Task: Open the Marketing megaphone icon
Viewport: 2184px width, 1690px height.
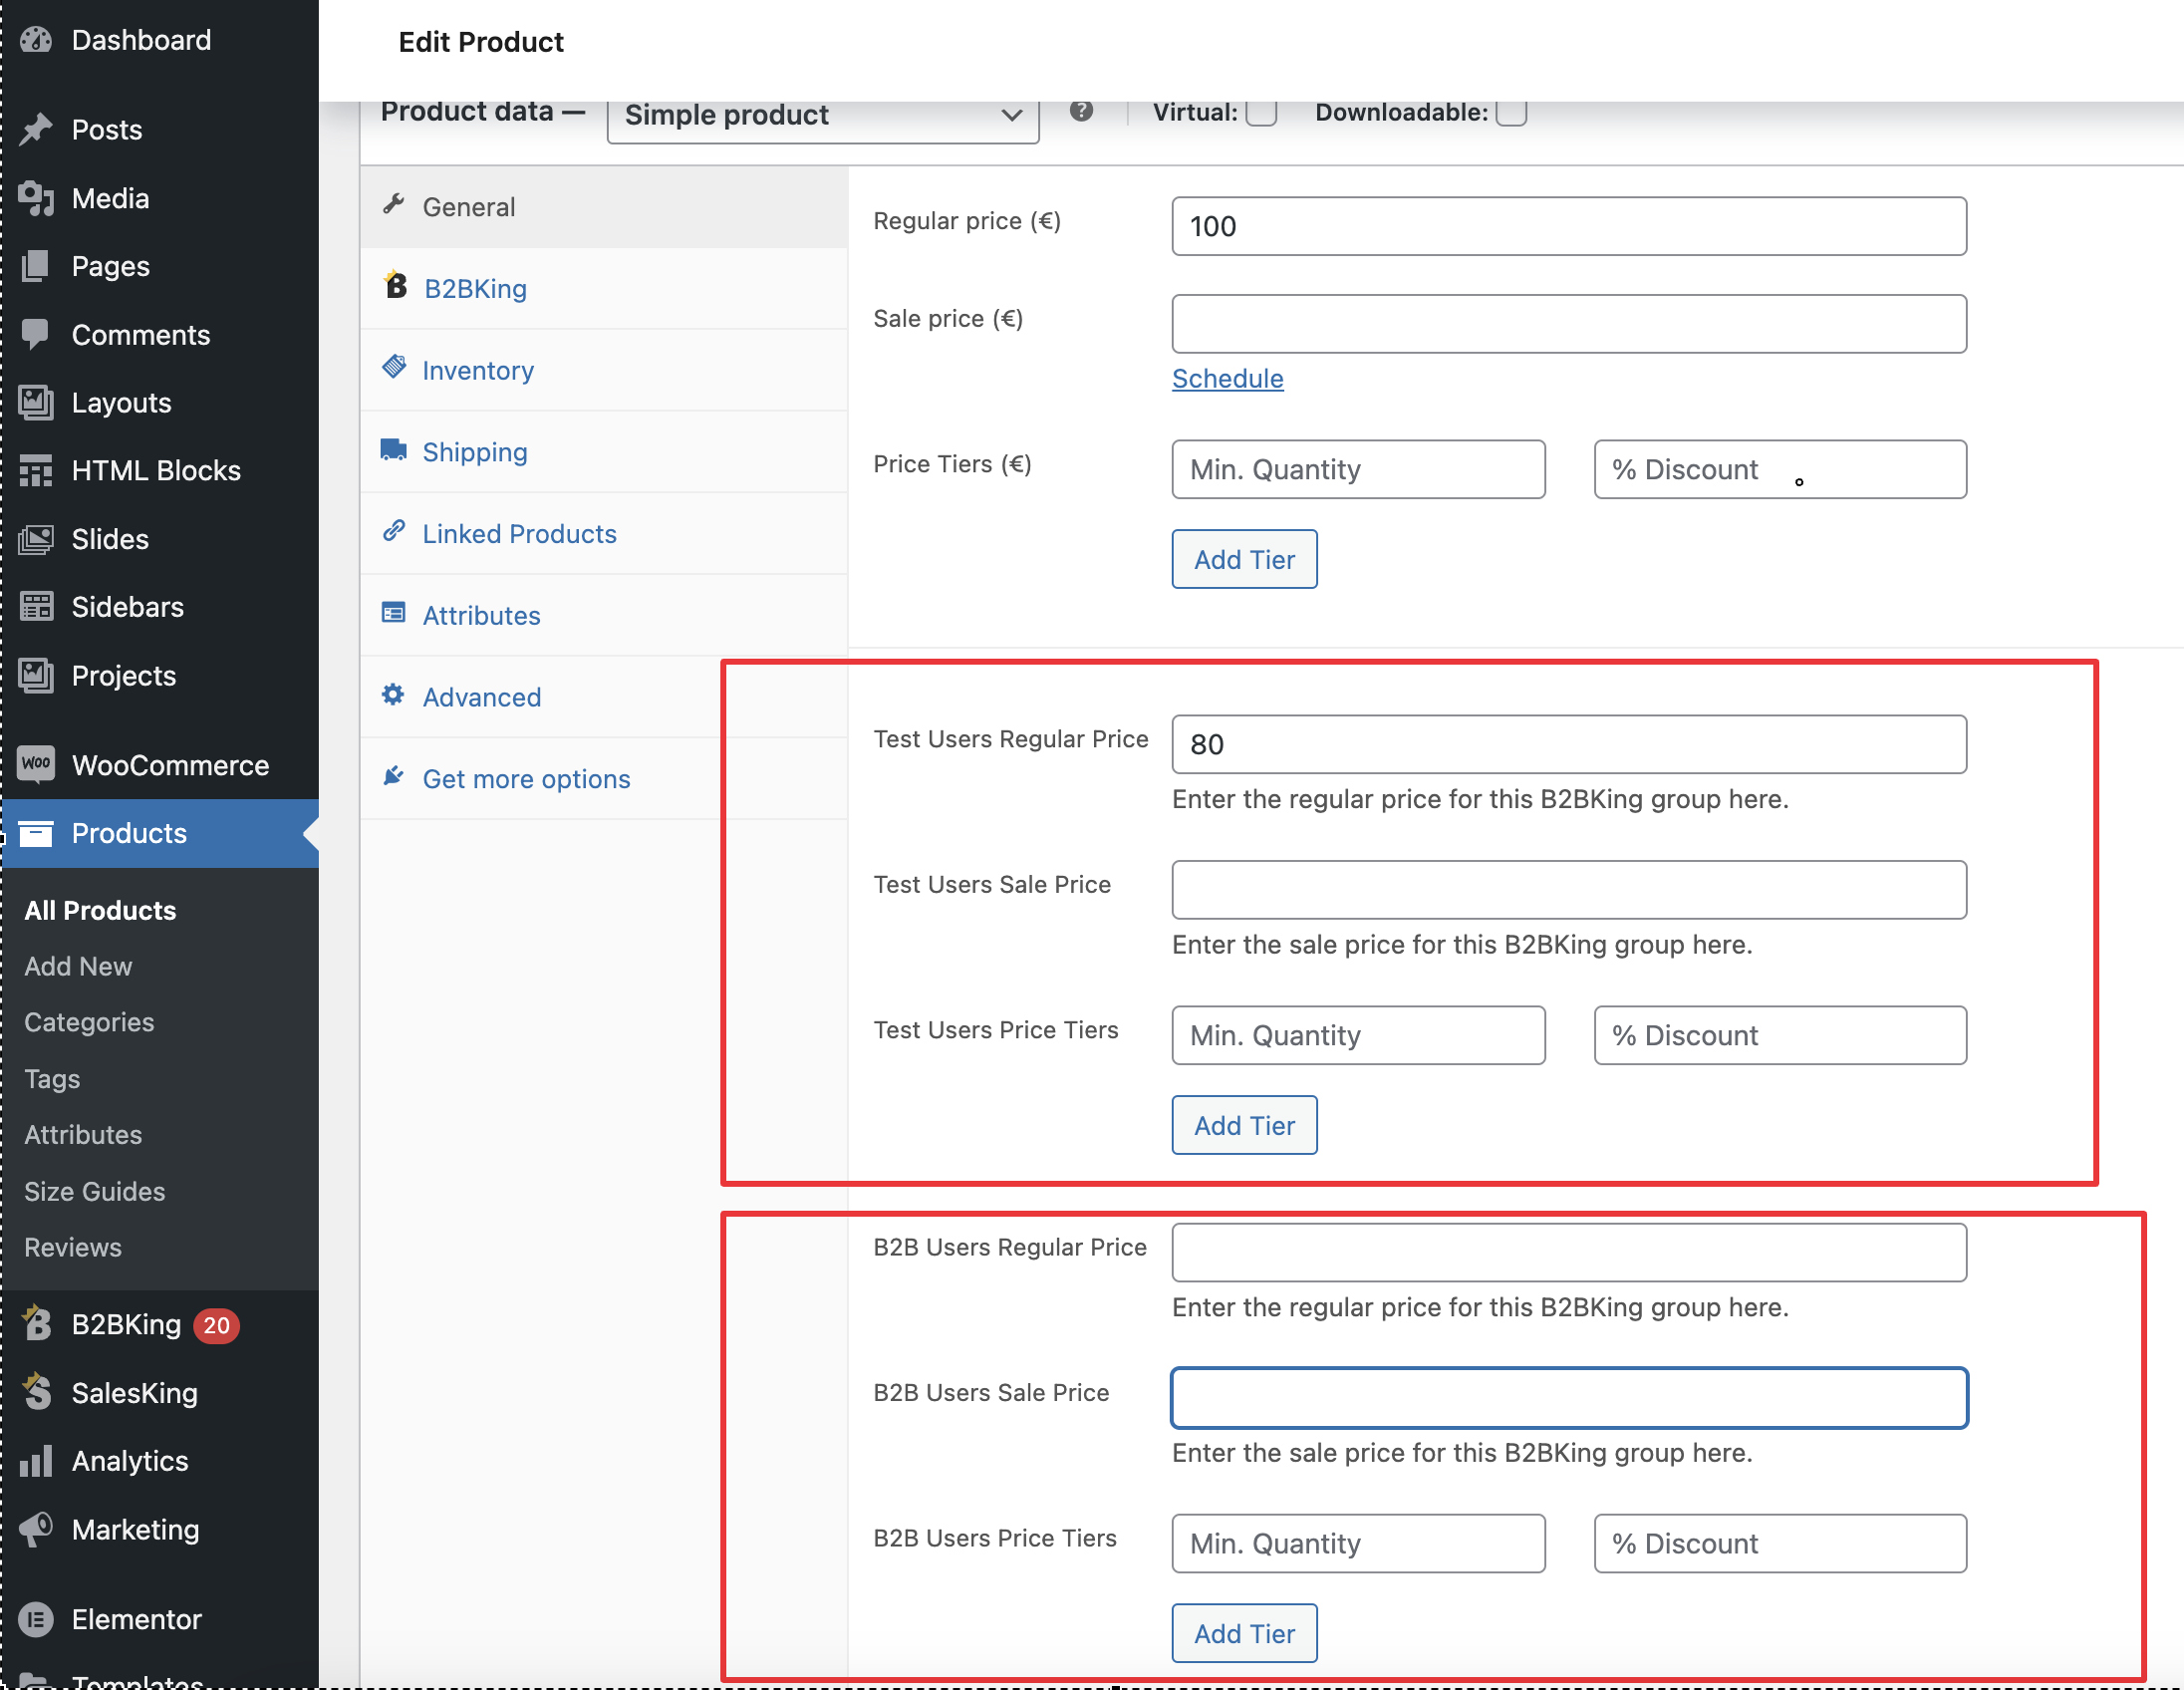Action: (x=36, y=1529)
